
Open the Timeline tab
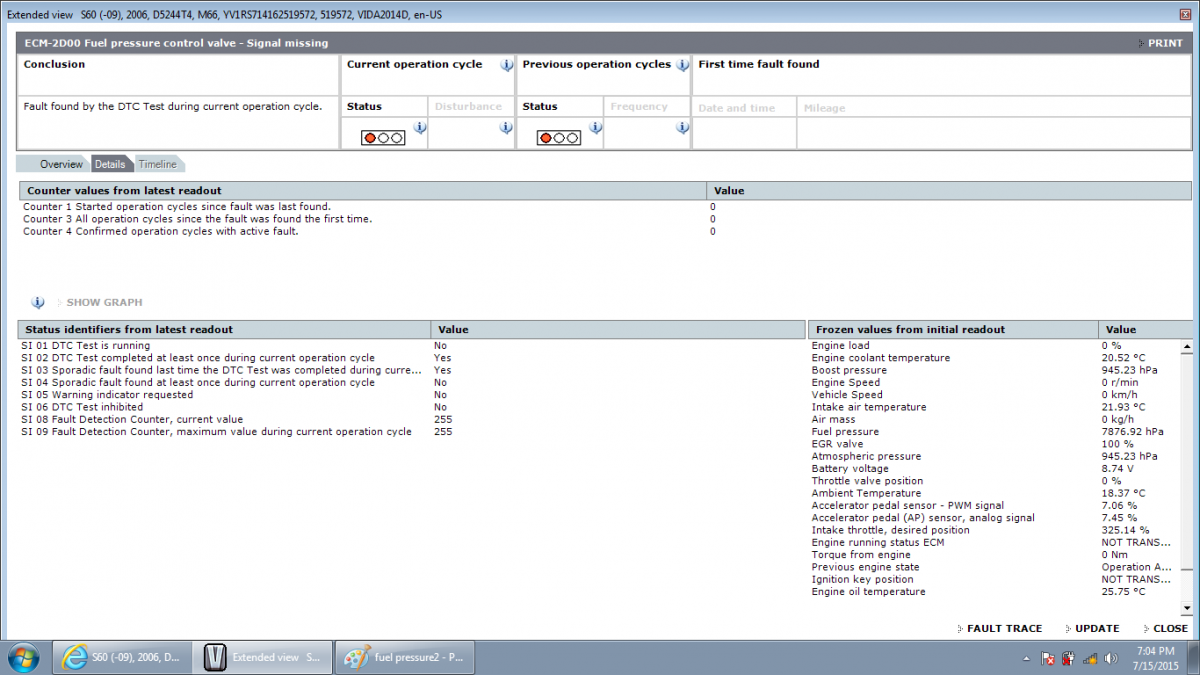click(x=157, y=164)
